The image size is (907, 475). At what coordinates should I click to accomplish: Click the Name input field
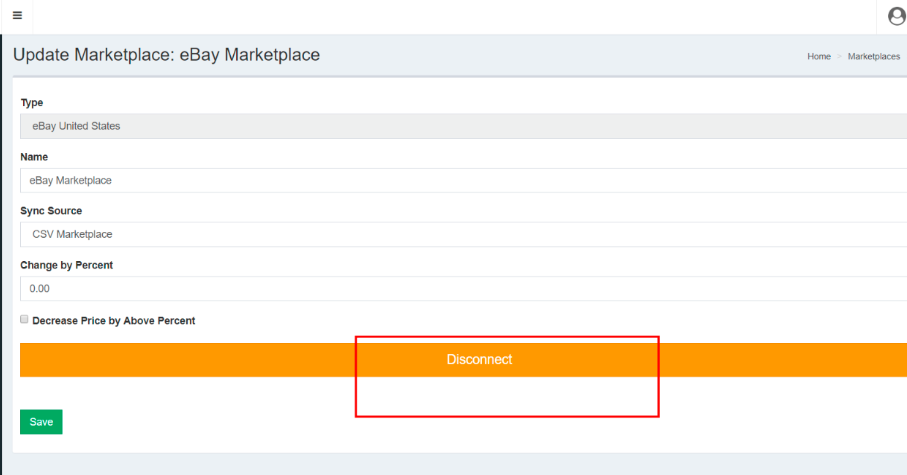[x=463, y=181]
